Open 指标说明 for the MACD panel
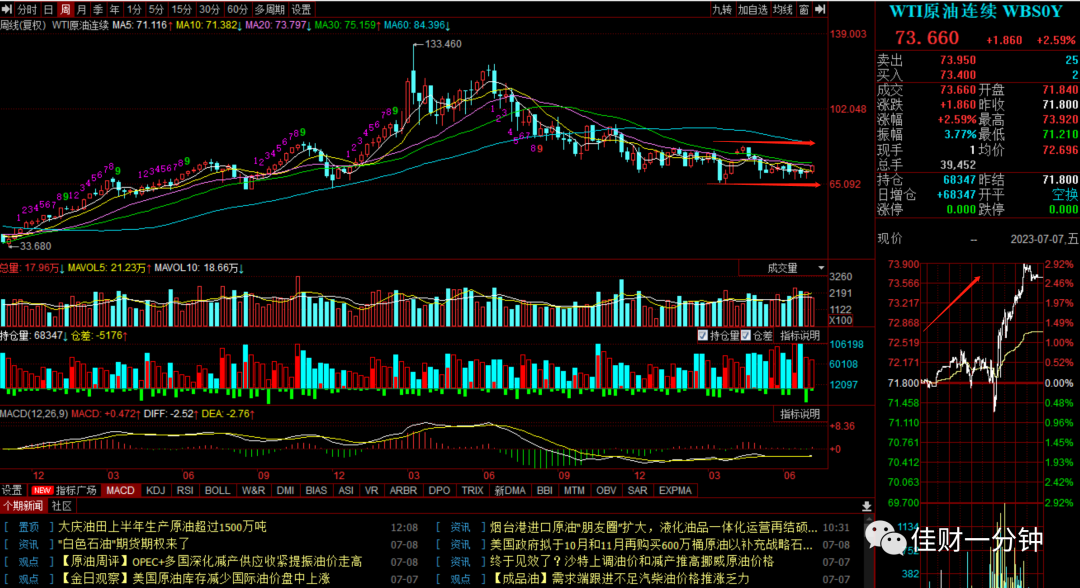Image resolution: width=1080 pixels, height=588 pixels. (800, 414)
